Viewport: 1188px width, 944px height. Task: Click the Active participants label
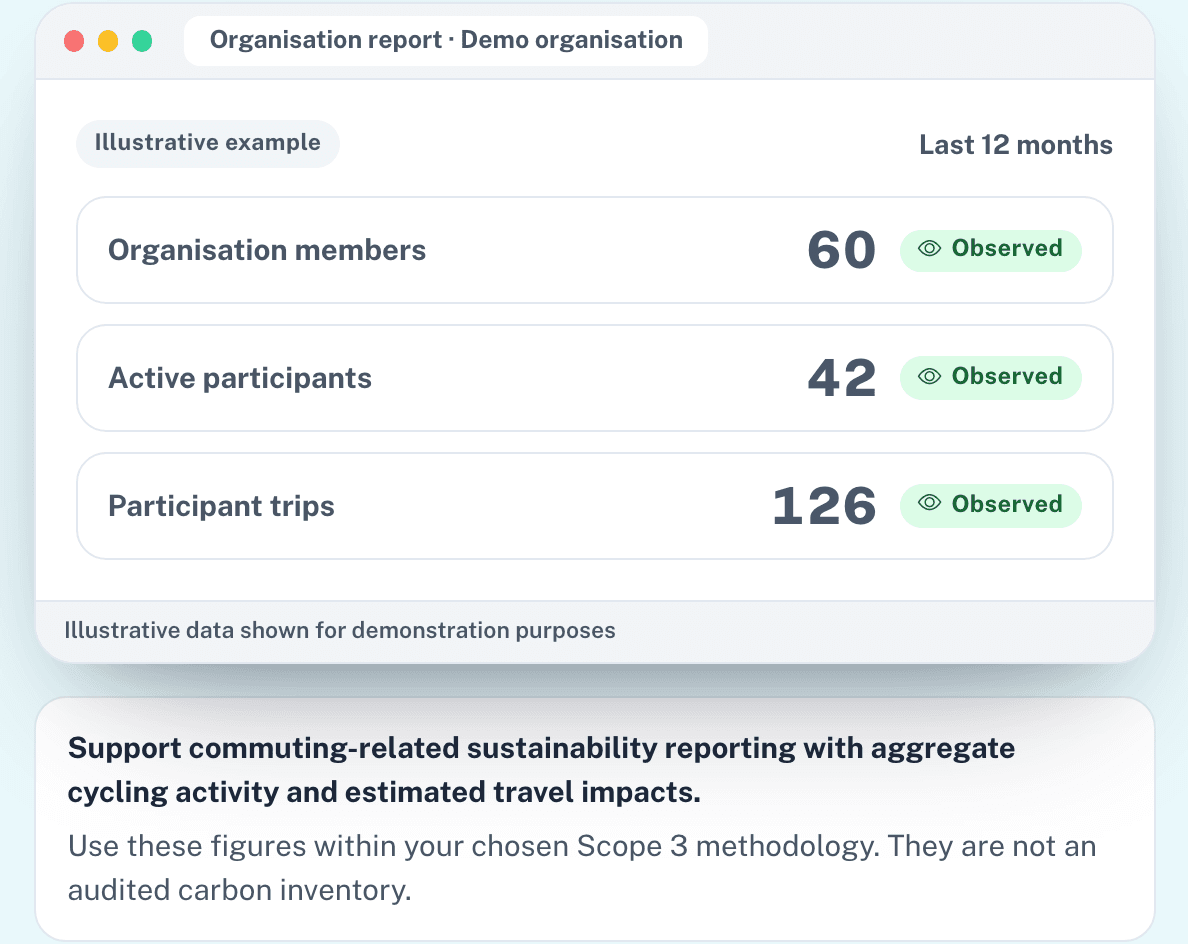point(239,378)
